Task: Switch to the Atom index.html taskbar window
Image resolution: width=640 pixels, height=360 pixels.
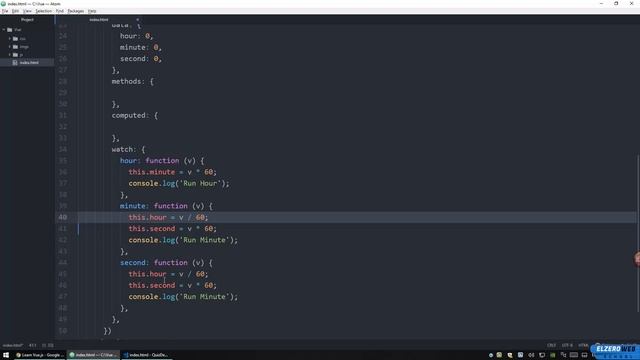Action: (93, 355)
